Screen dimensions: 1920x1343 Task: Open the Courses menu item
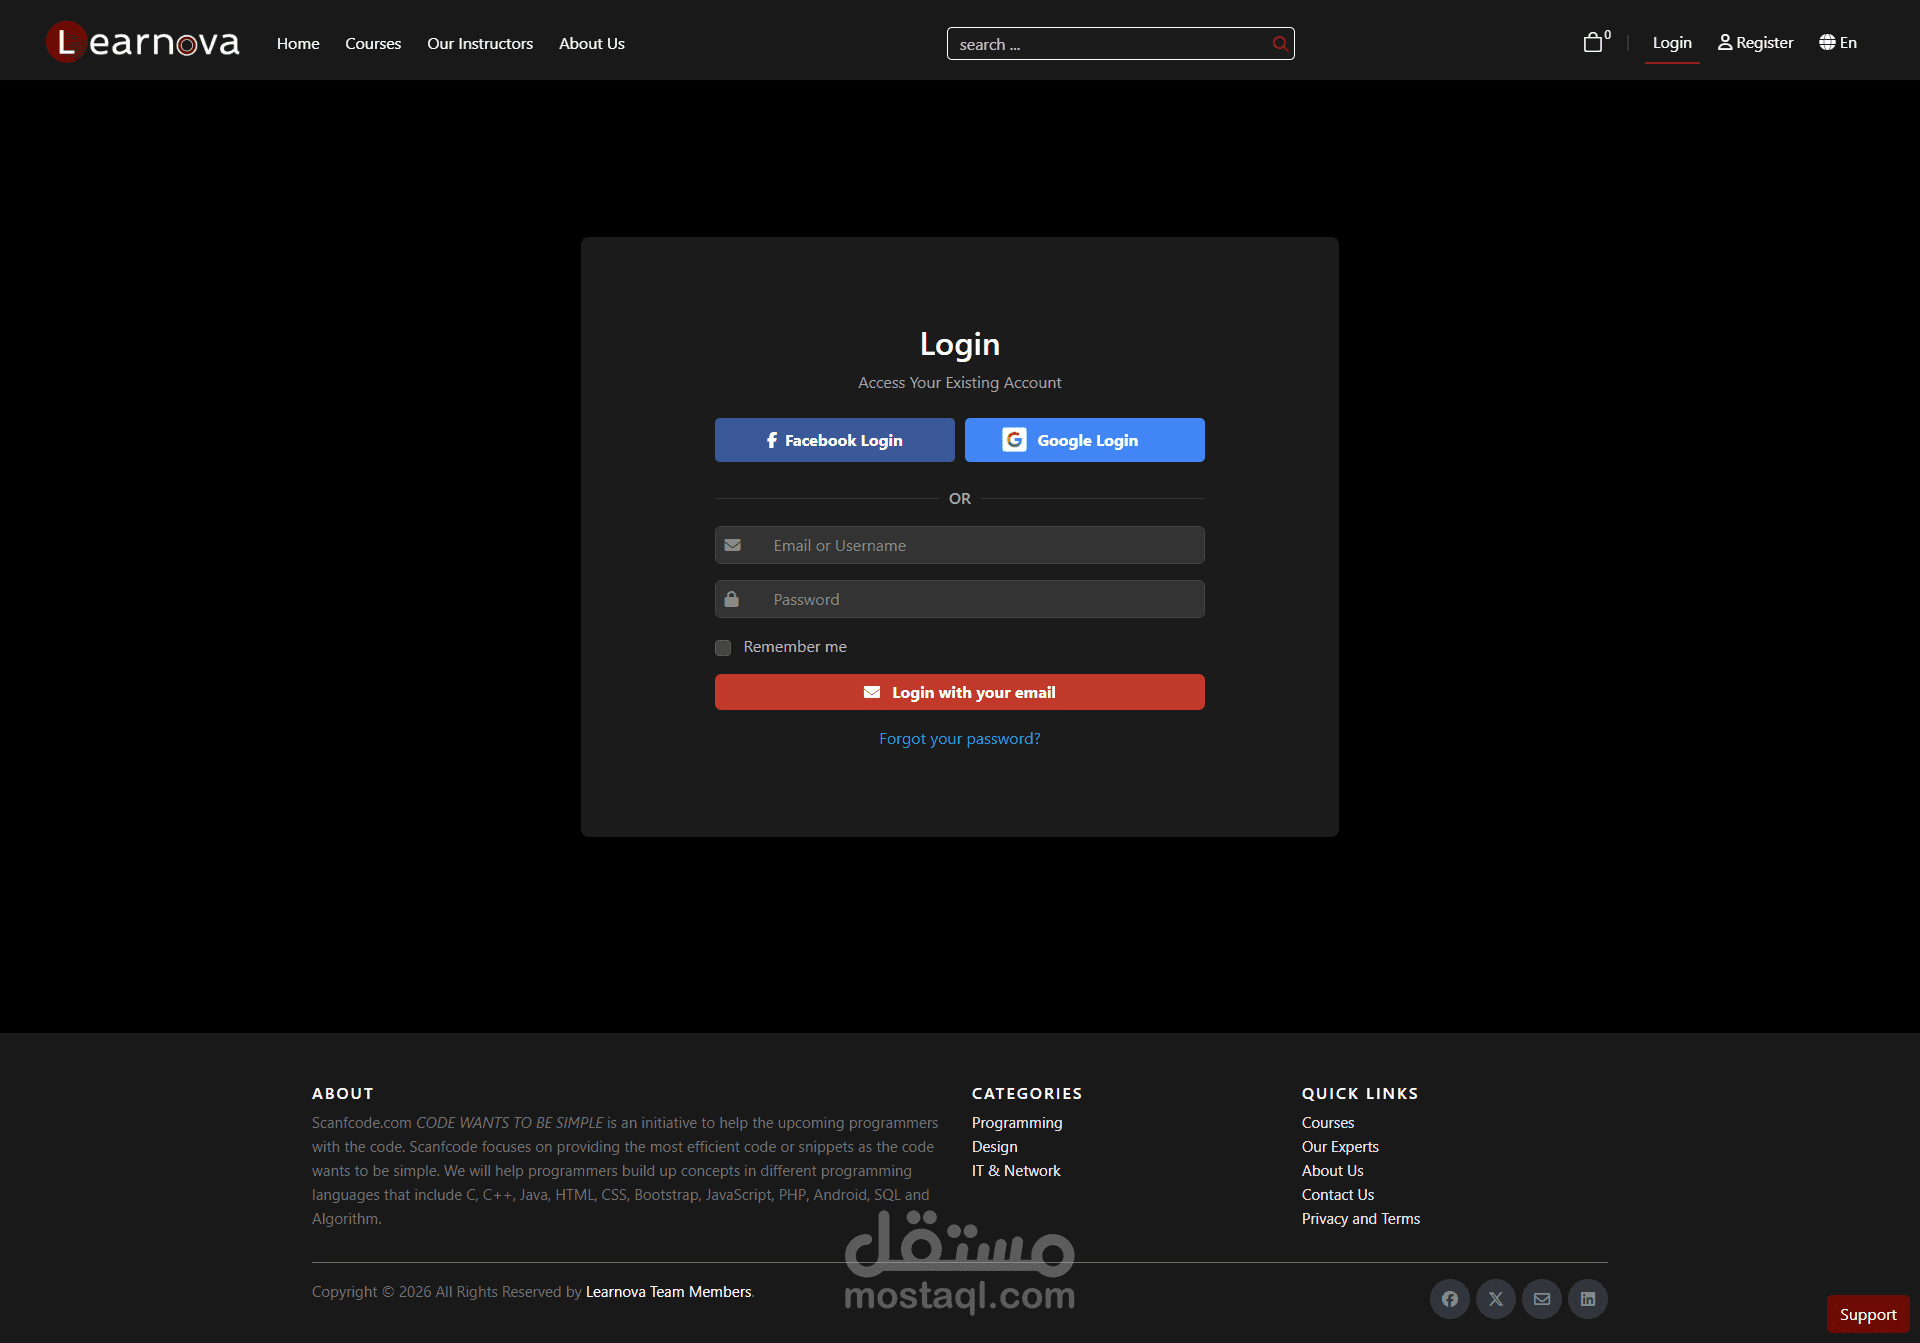[x=373, y=44]
